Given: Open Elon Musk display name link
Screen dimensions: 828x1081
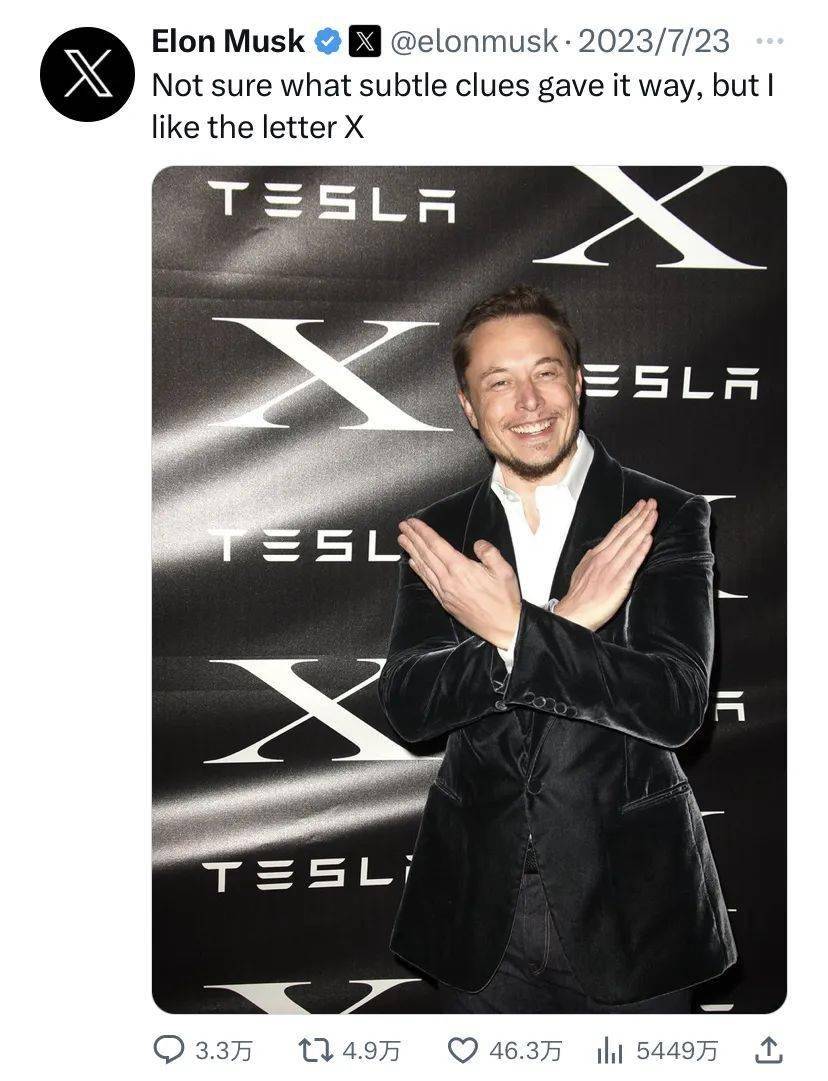Looking at the screenshot, I should coord(228,41).
